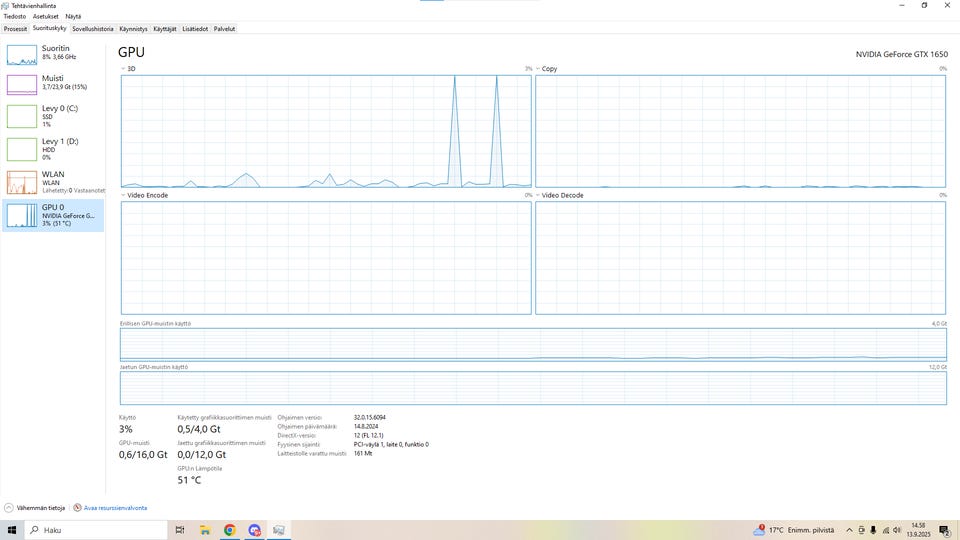Click the dedicated GPU memory usage graph
The width and height of the screenshot is (960, 540).
[x=533, y=344]
